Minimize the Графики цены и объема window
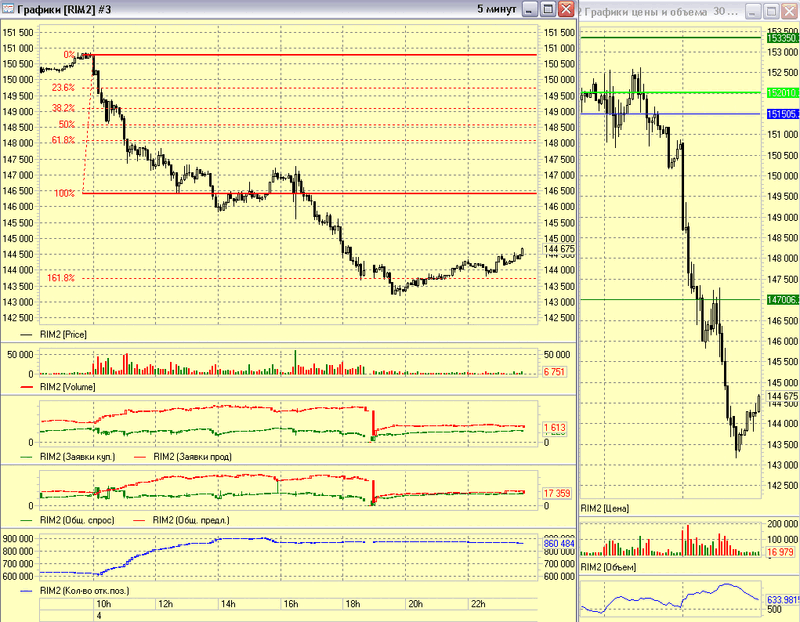This screenshot has width=800, height=622. pyautogui.click(x=754, y=11)
